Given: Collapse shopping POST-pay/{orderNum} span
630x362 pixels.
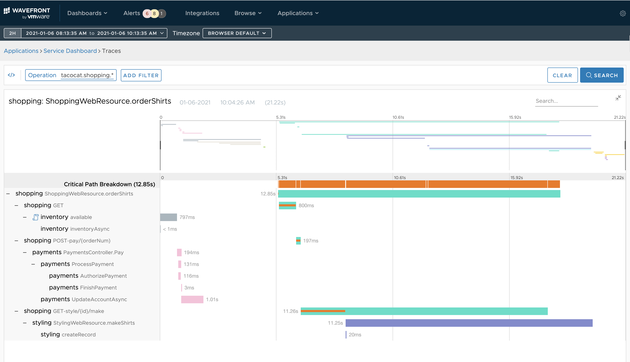Looking at the screenshot, I should [x=16, y=241].
